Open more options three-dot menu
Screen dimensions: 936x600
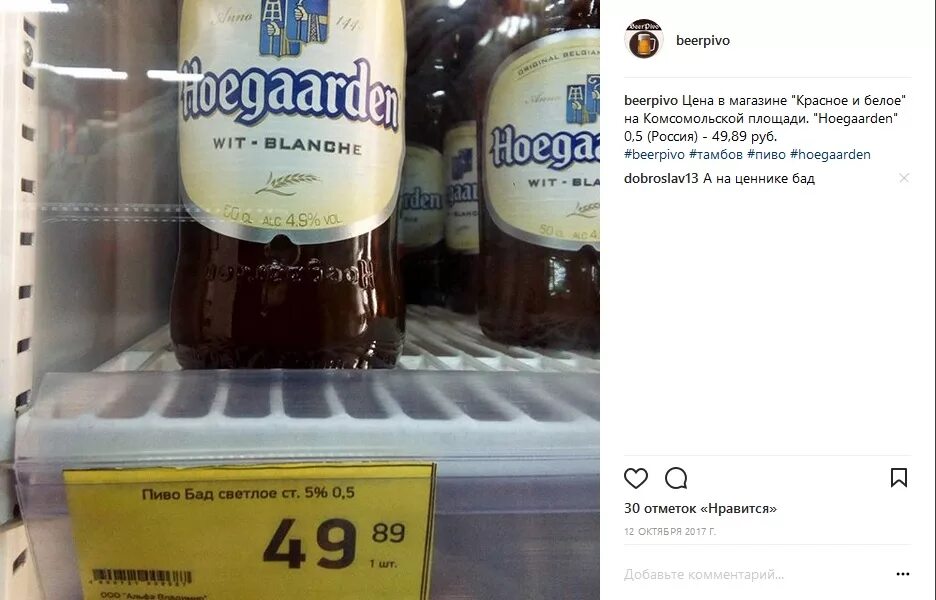(x=903, y=574)
